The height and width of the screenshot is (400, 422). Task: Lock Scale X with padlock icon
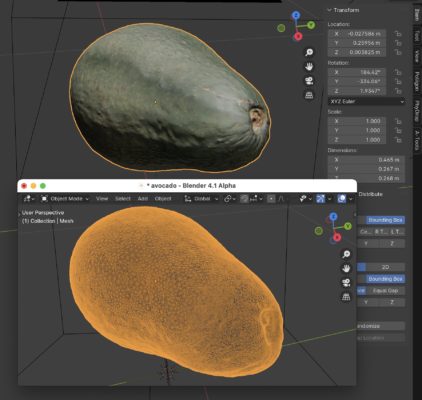[x=398, y=121]
